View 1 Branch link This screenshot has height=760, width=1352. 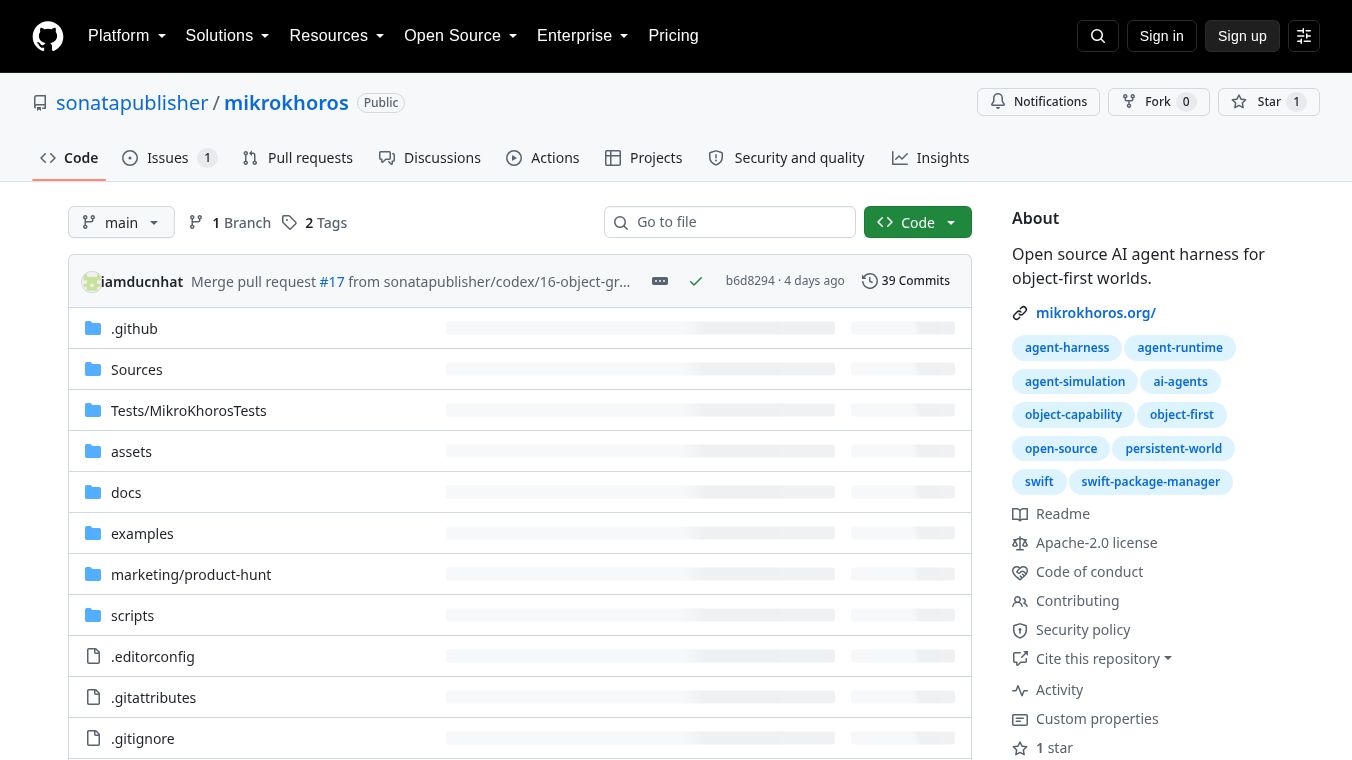230,222
